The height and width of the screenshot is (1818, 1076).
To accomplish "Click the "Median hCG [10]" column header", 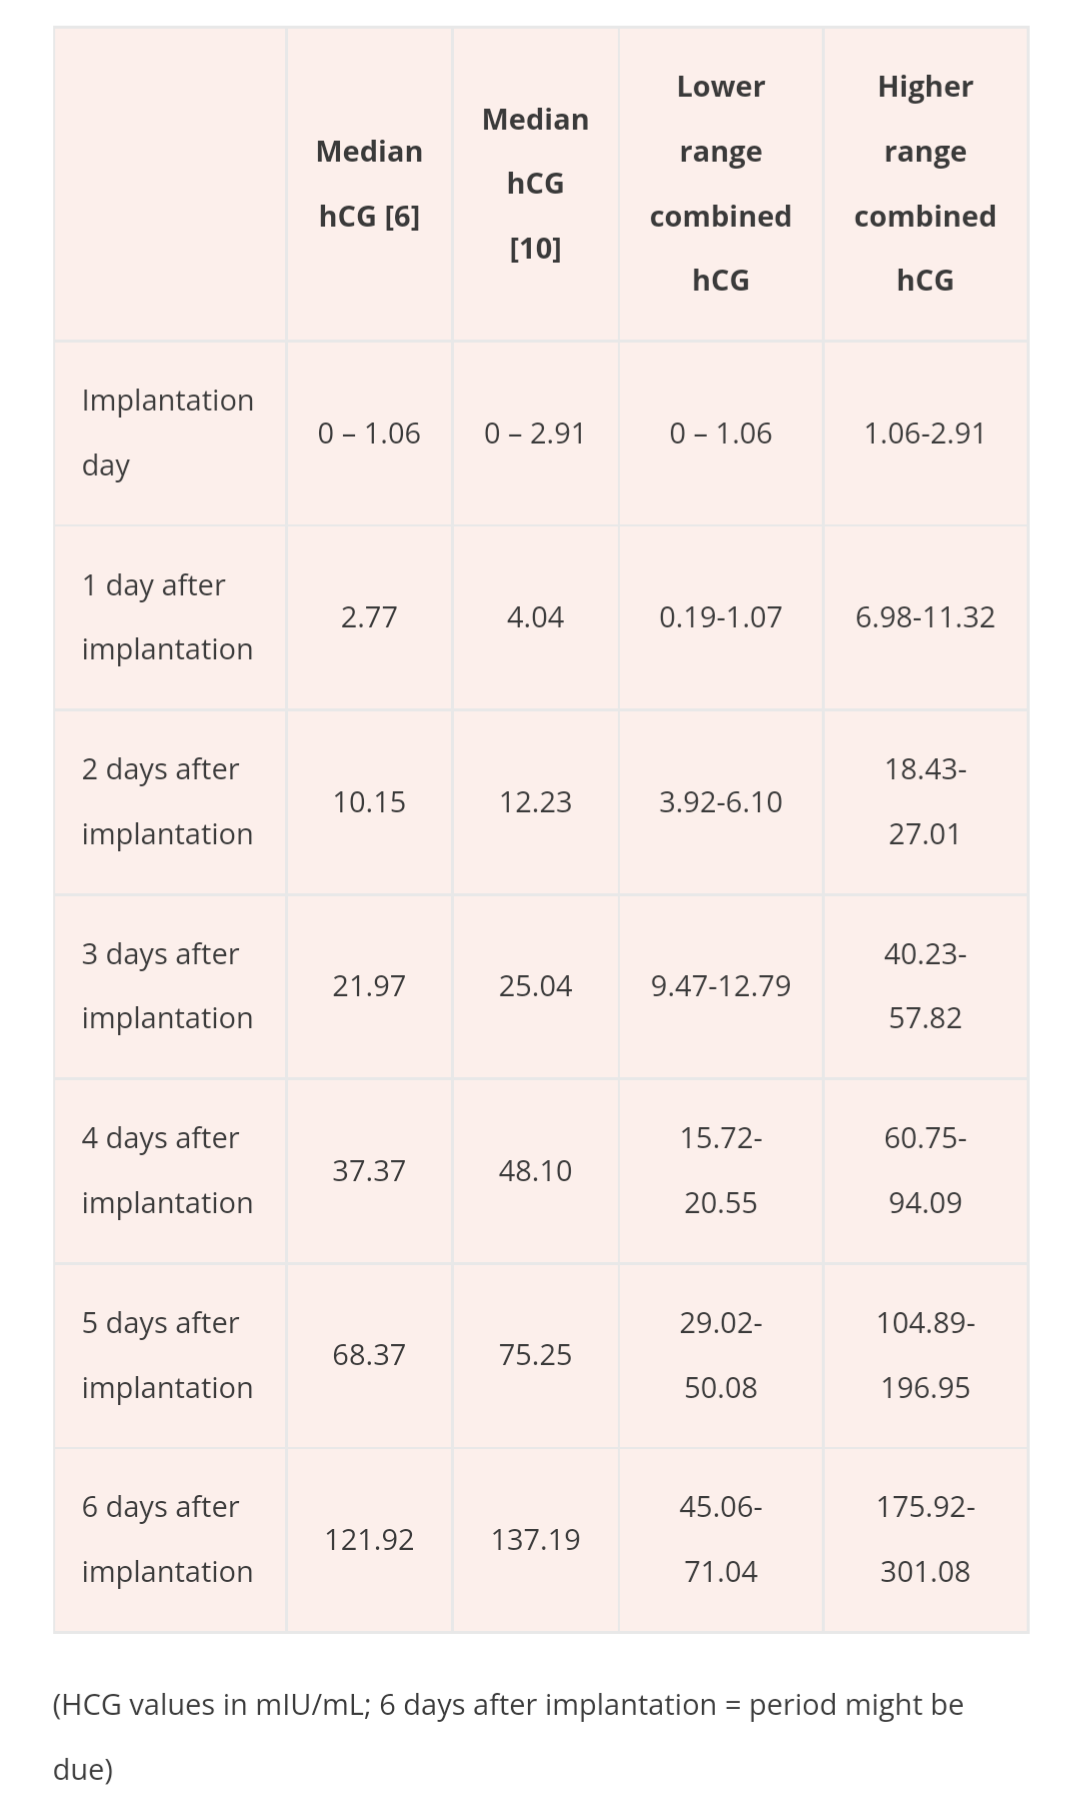I will pyautogui.click(x=535, y=184).
